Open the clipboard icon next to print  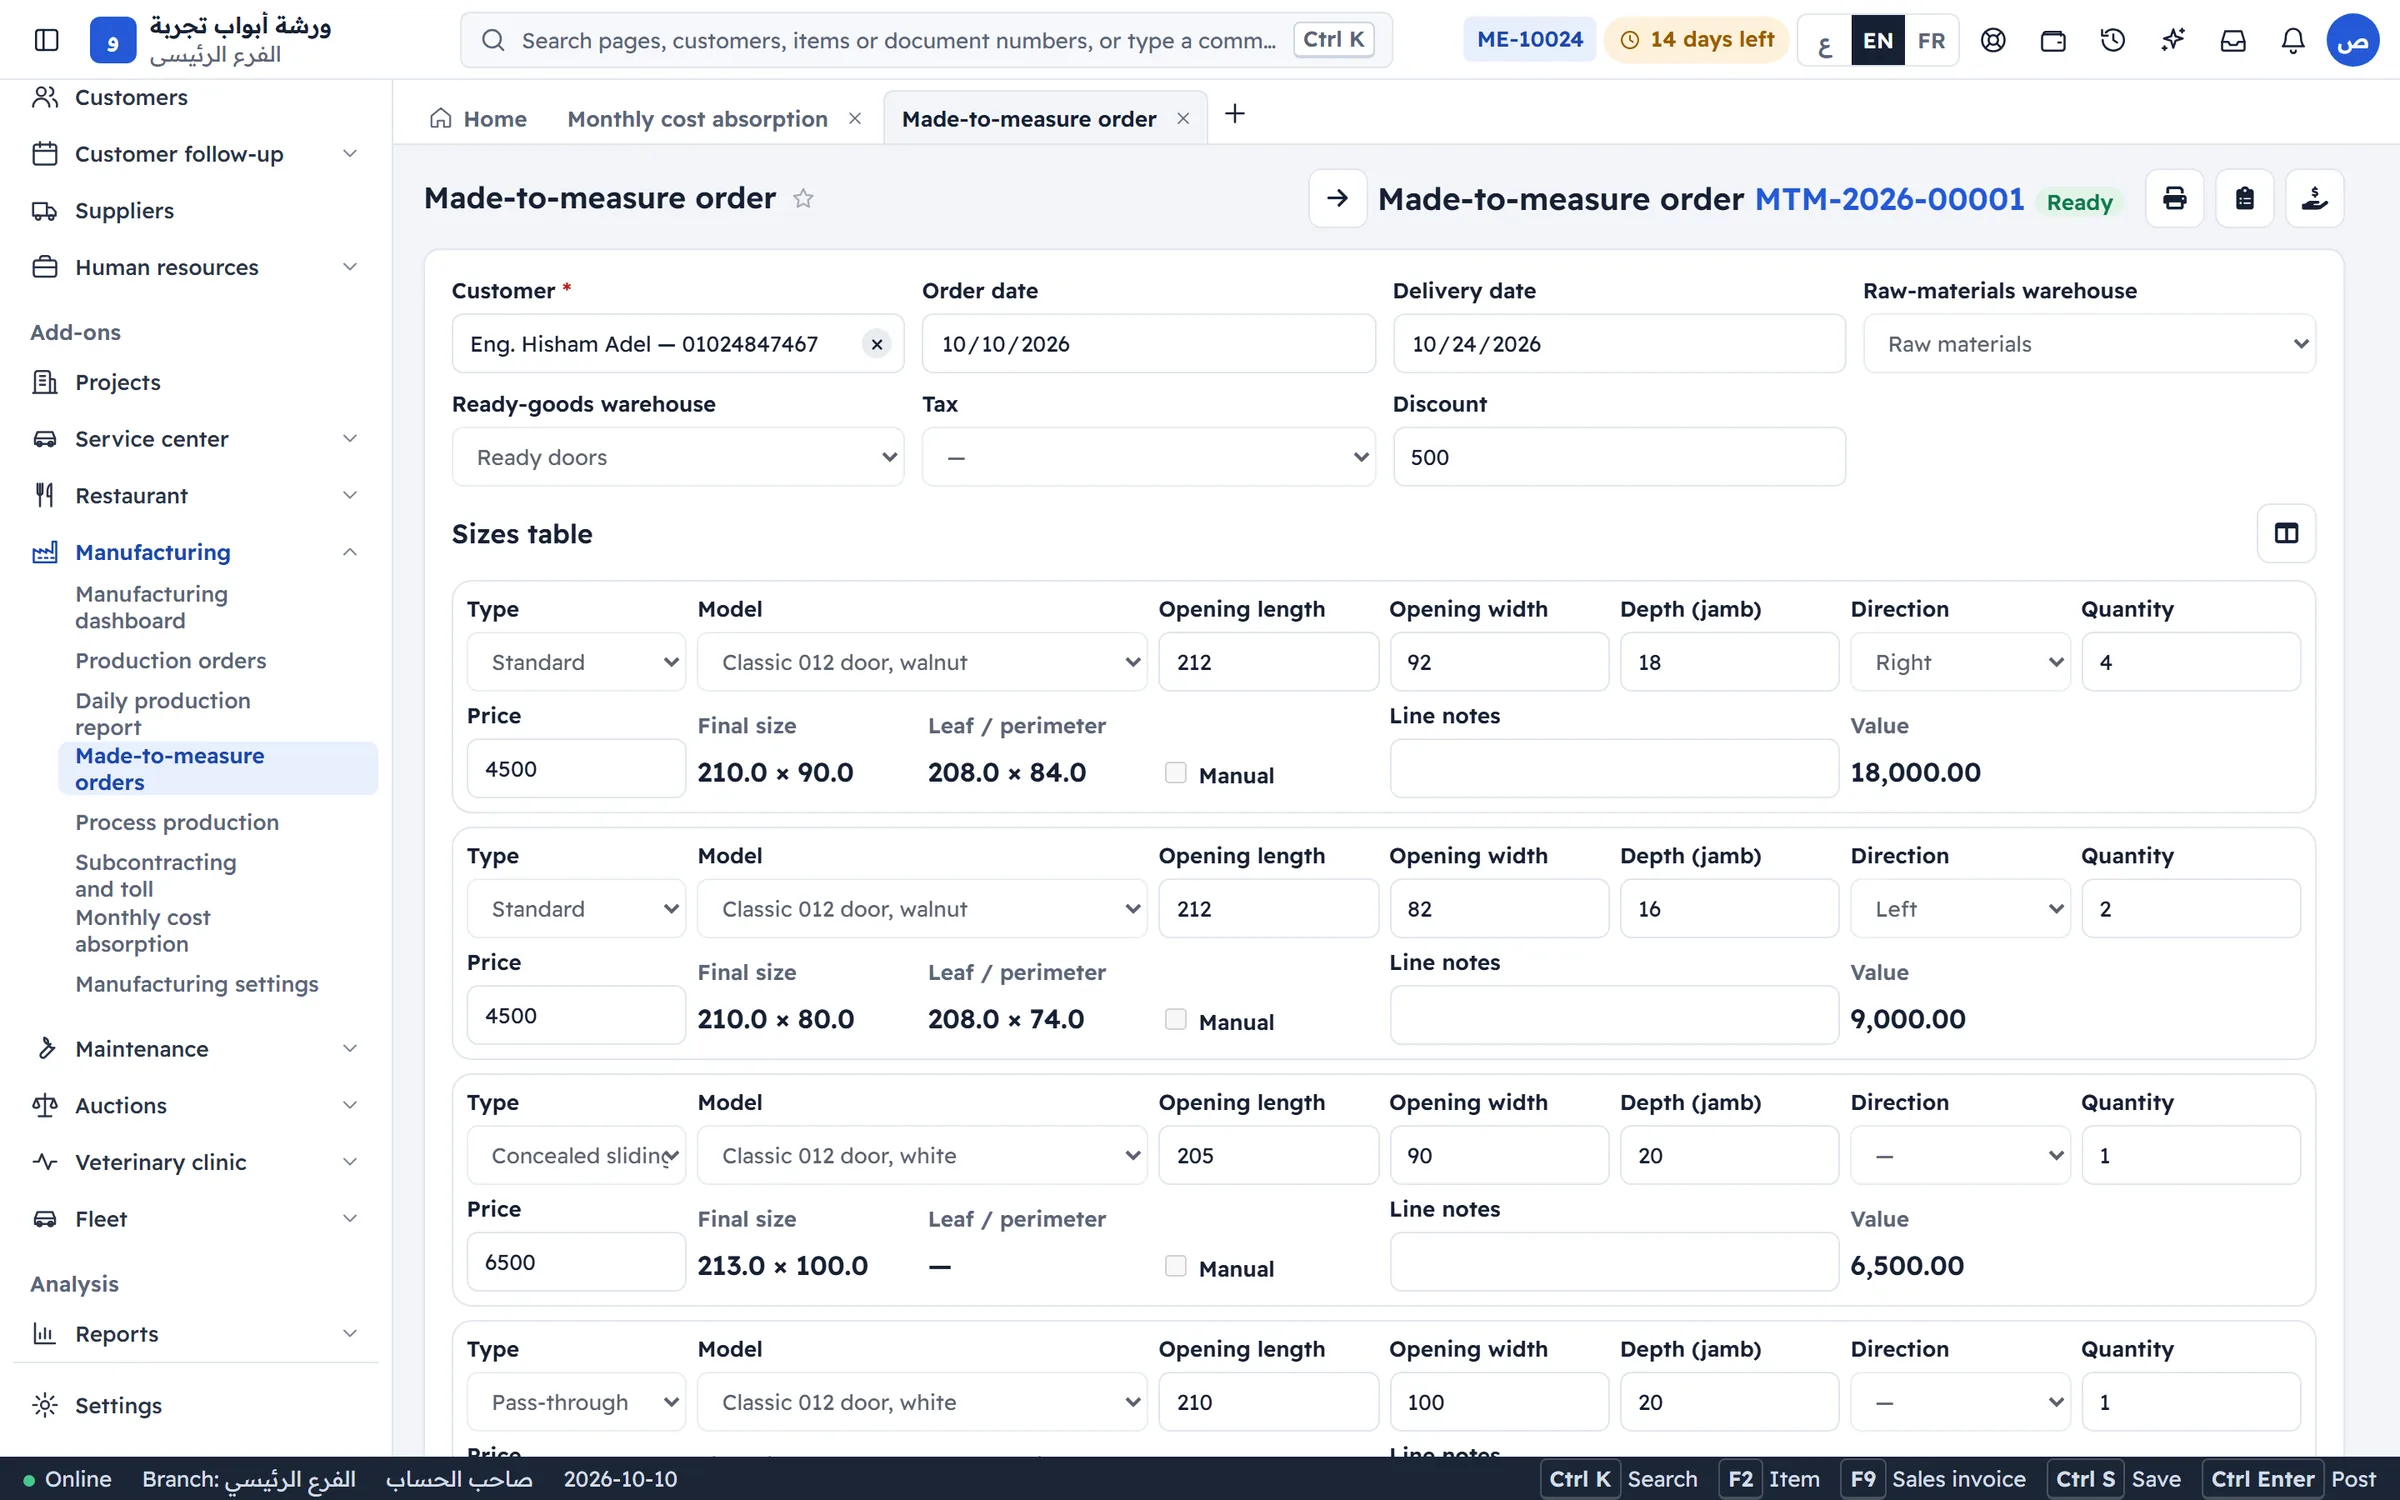(2245, 199)
